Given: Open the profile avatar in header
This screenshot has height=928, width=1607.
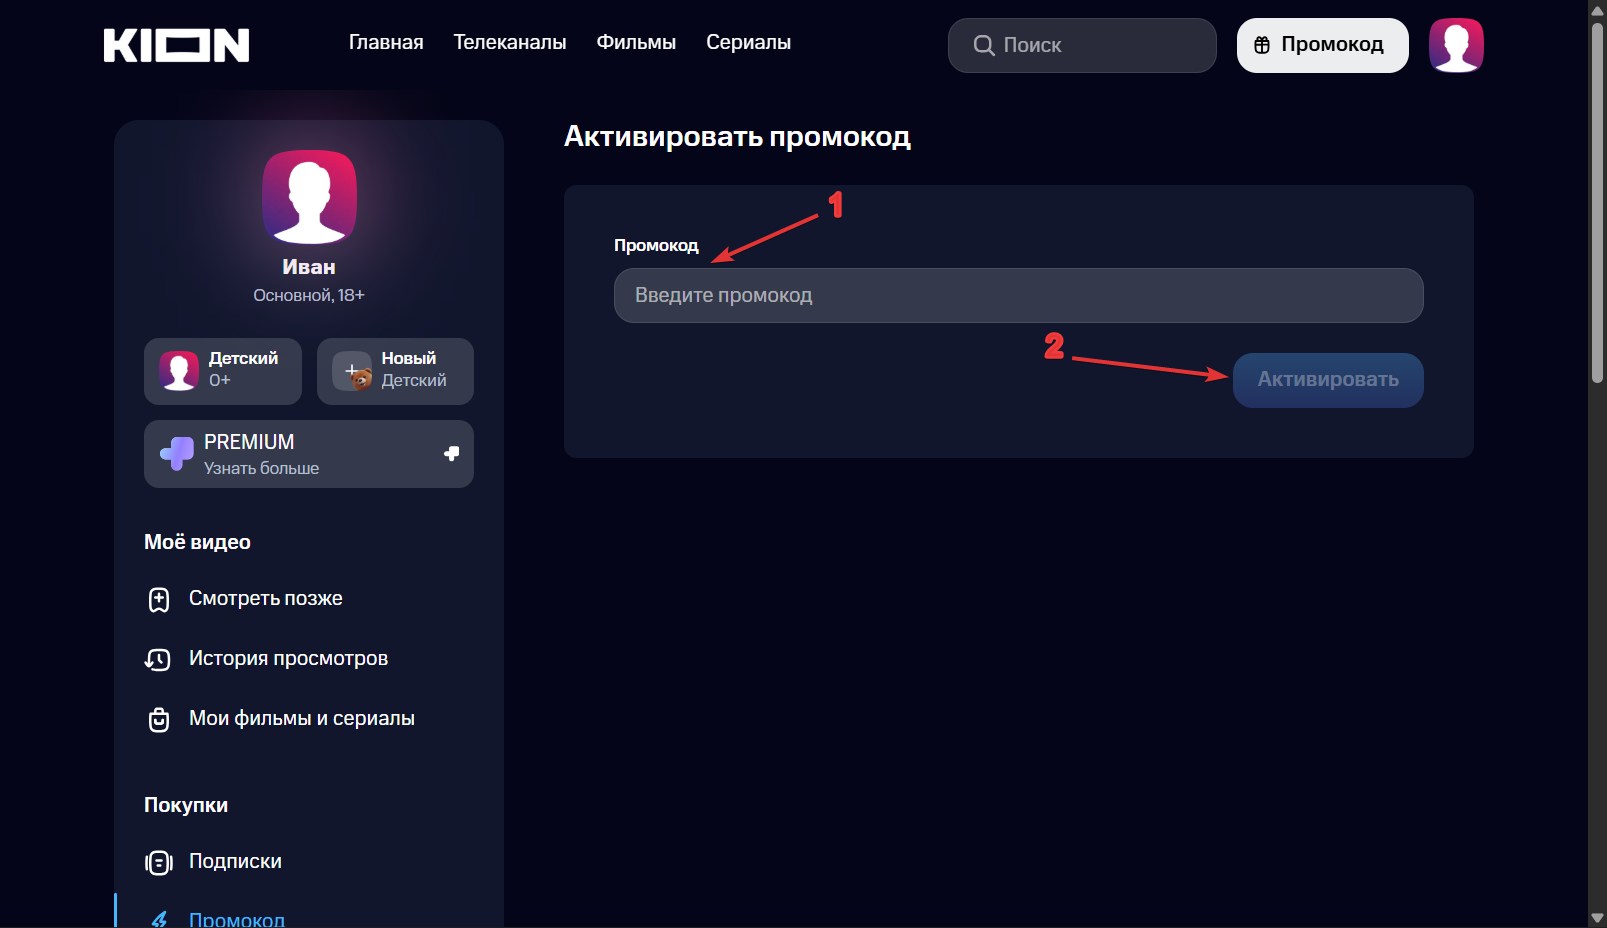Looking at the screenshot, I should tap(1455, 45).
